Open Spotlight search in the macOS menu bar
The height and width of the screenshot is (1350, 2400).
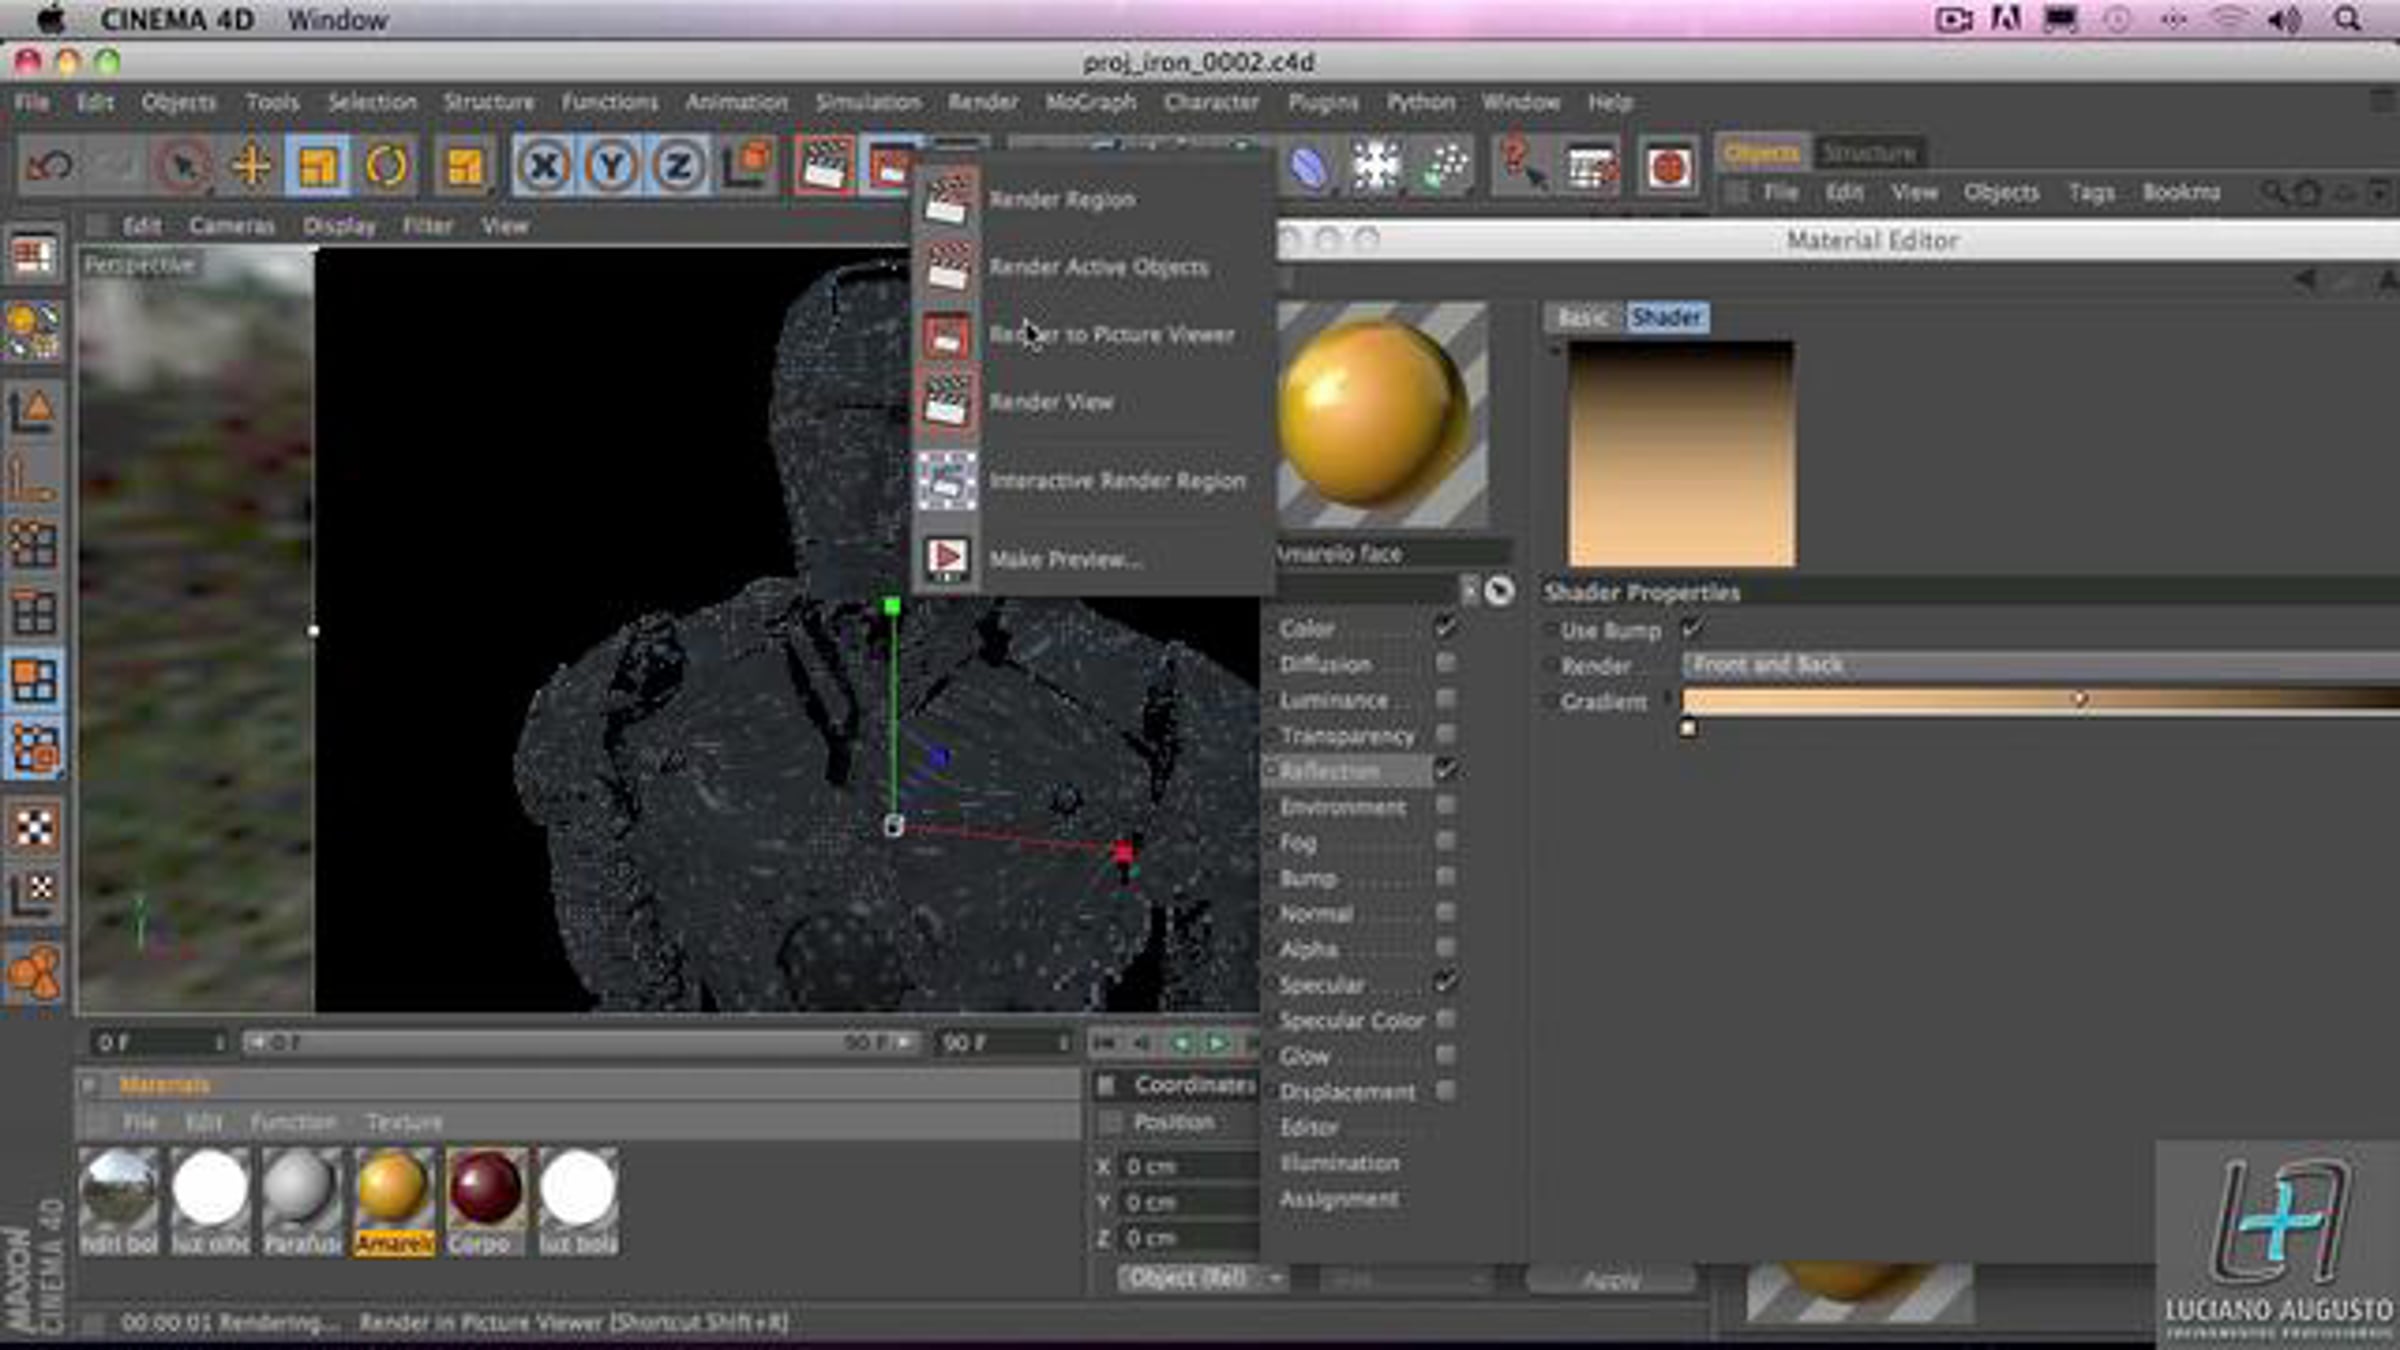coord(2348,19)
